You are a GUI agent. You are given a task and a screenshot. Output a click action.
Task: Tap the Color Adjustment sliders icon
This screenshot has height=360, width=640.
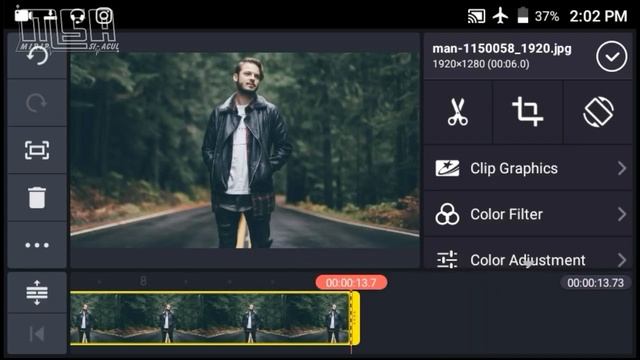[x=447, y=260]
